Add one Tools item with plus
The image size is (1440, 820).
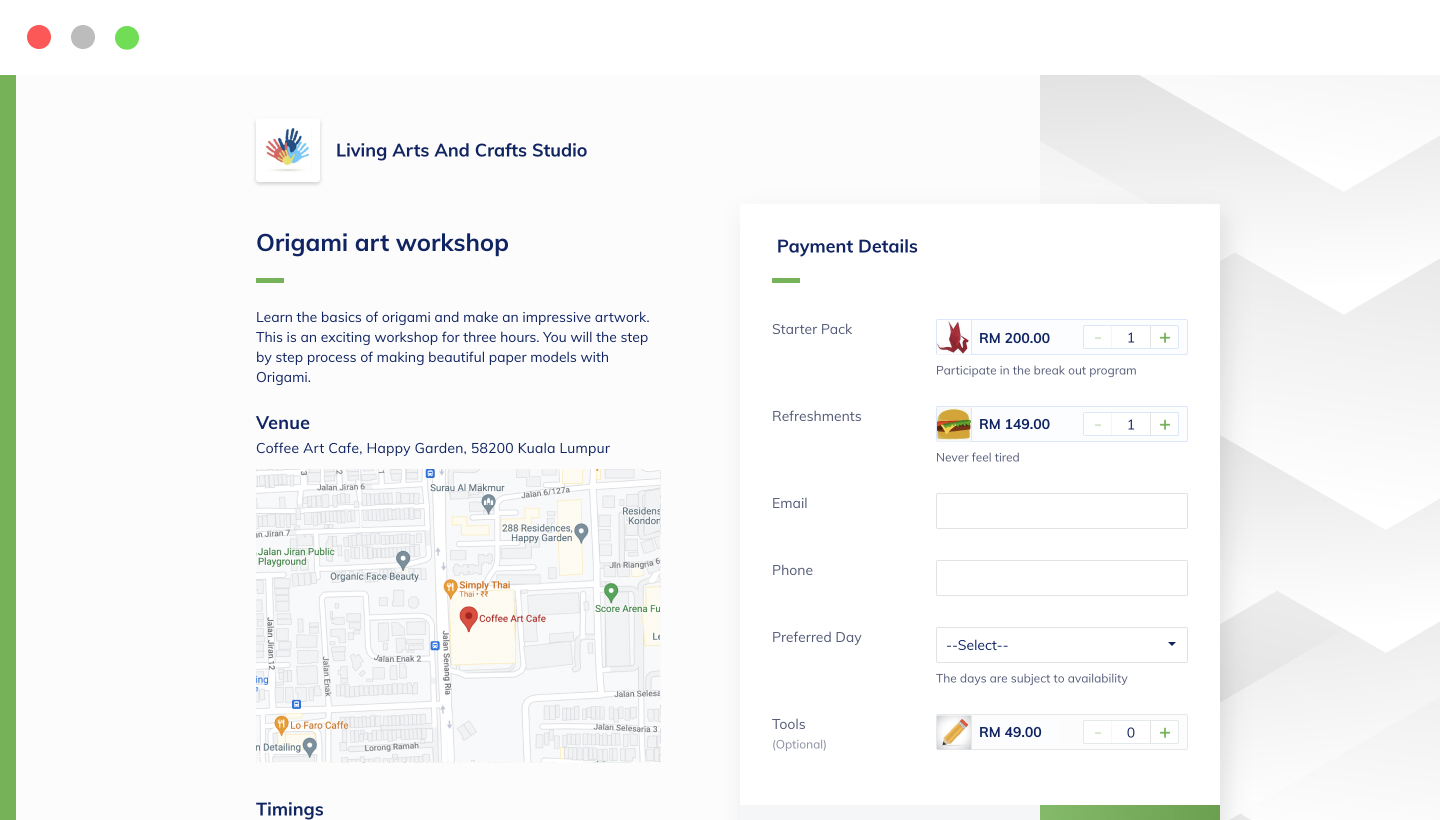(1164, 733)
